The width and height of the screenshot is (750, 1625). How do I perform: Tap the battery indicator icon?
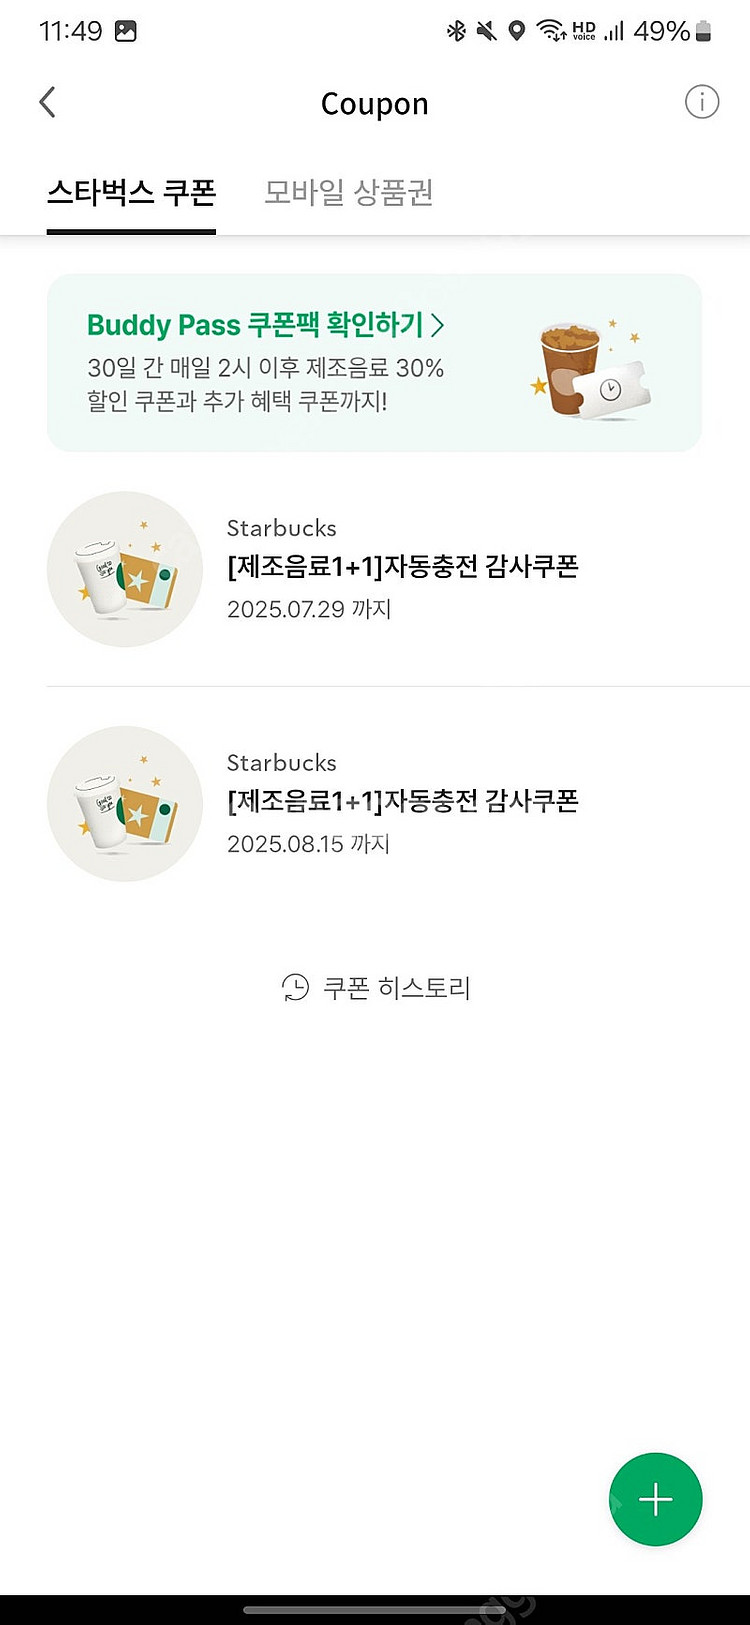point(704,31)
